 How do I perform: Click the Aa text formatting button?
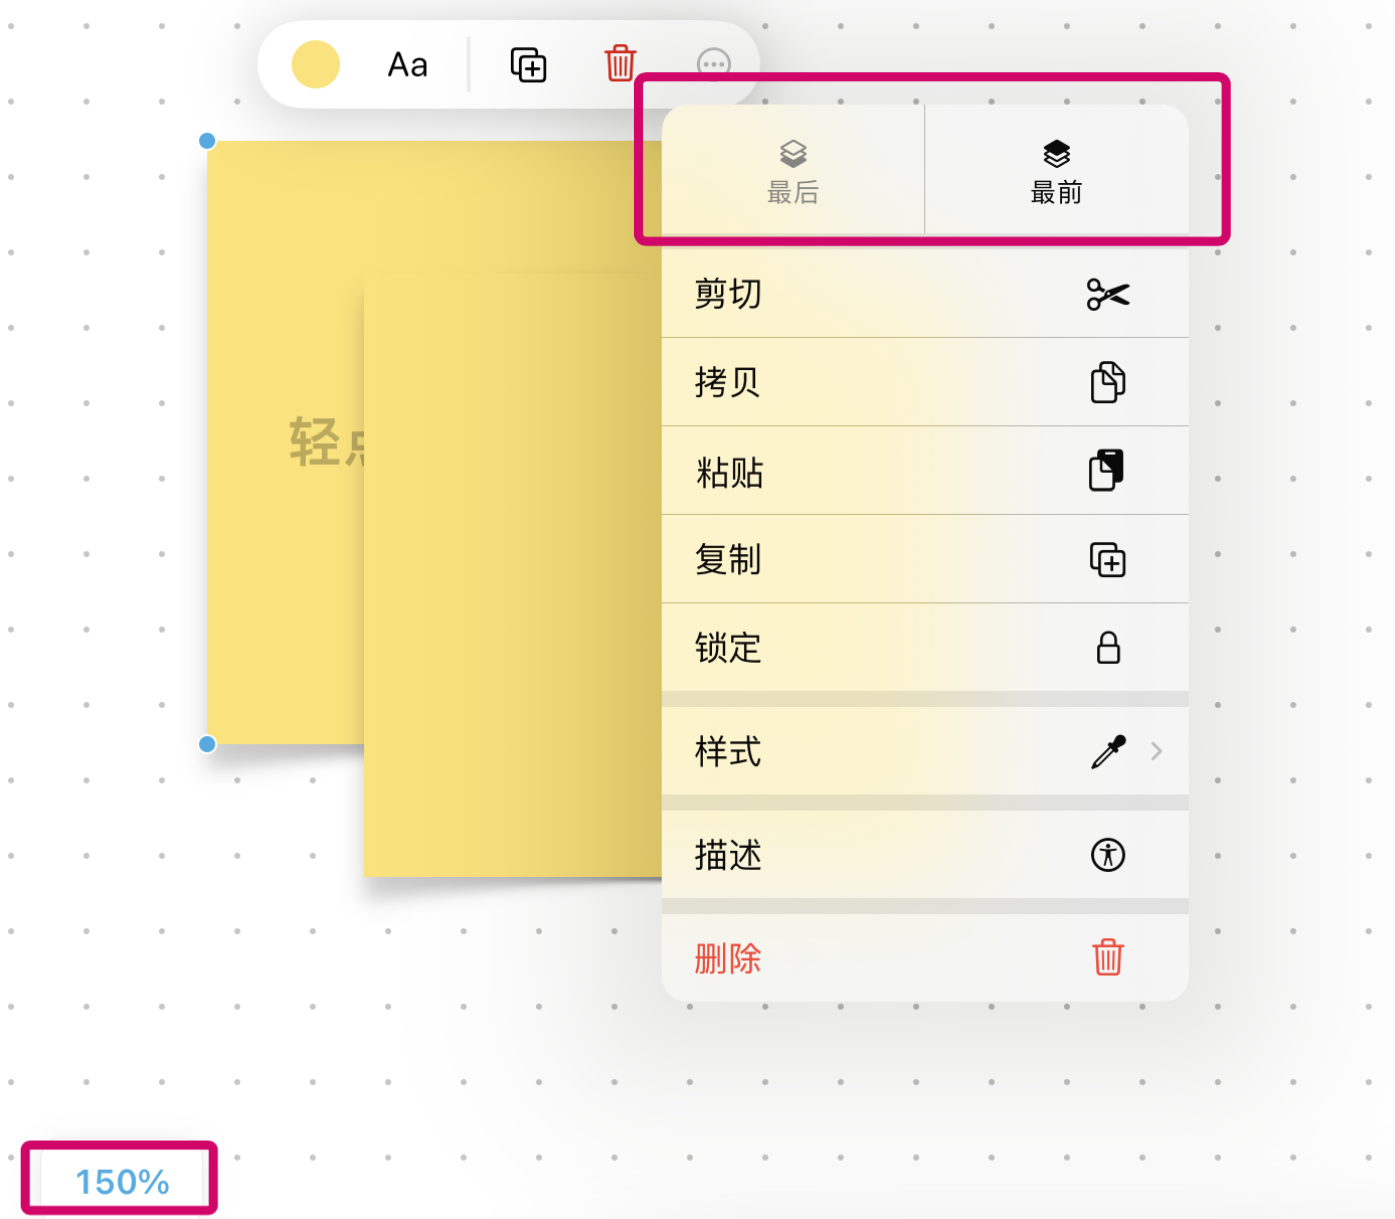click(x=406, y=64)
